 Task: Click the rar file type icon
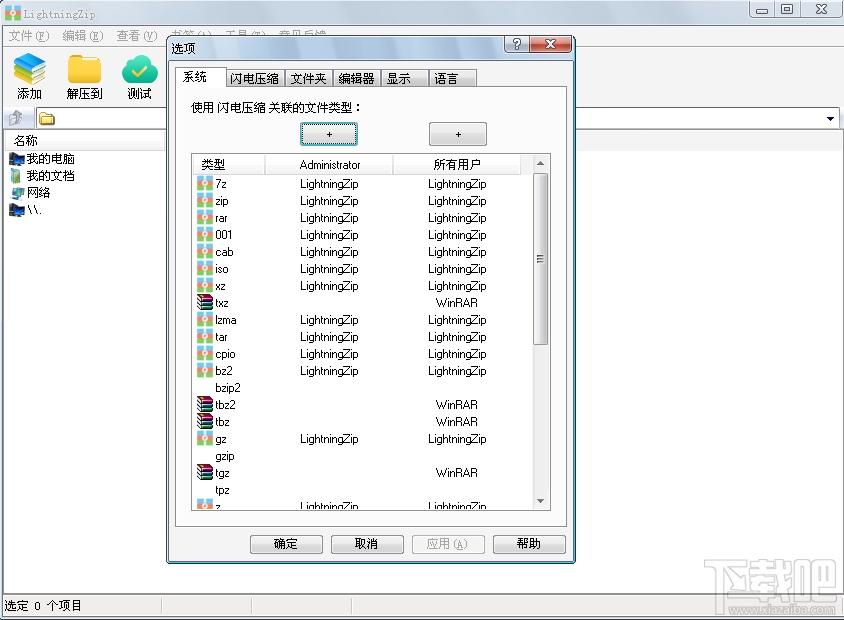(205, 218)
